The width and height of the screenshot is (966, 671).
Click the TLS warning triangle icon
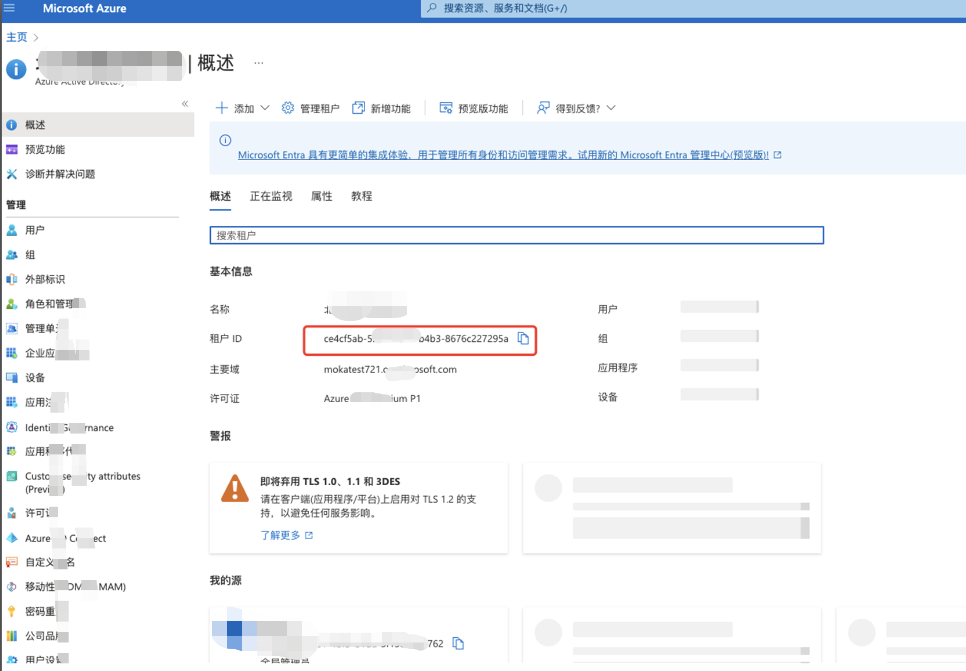pos(235,489)
